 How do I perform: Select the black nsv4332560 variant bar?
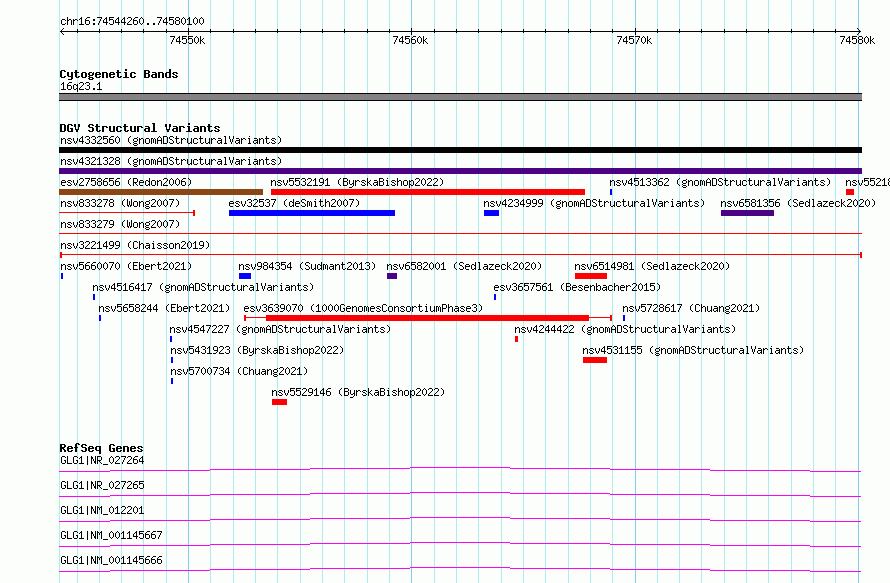click(x=460, y=150)
